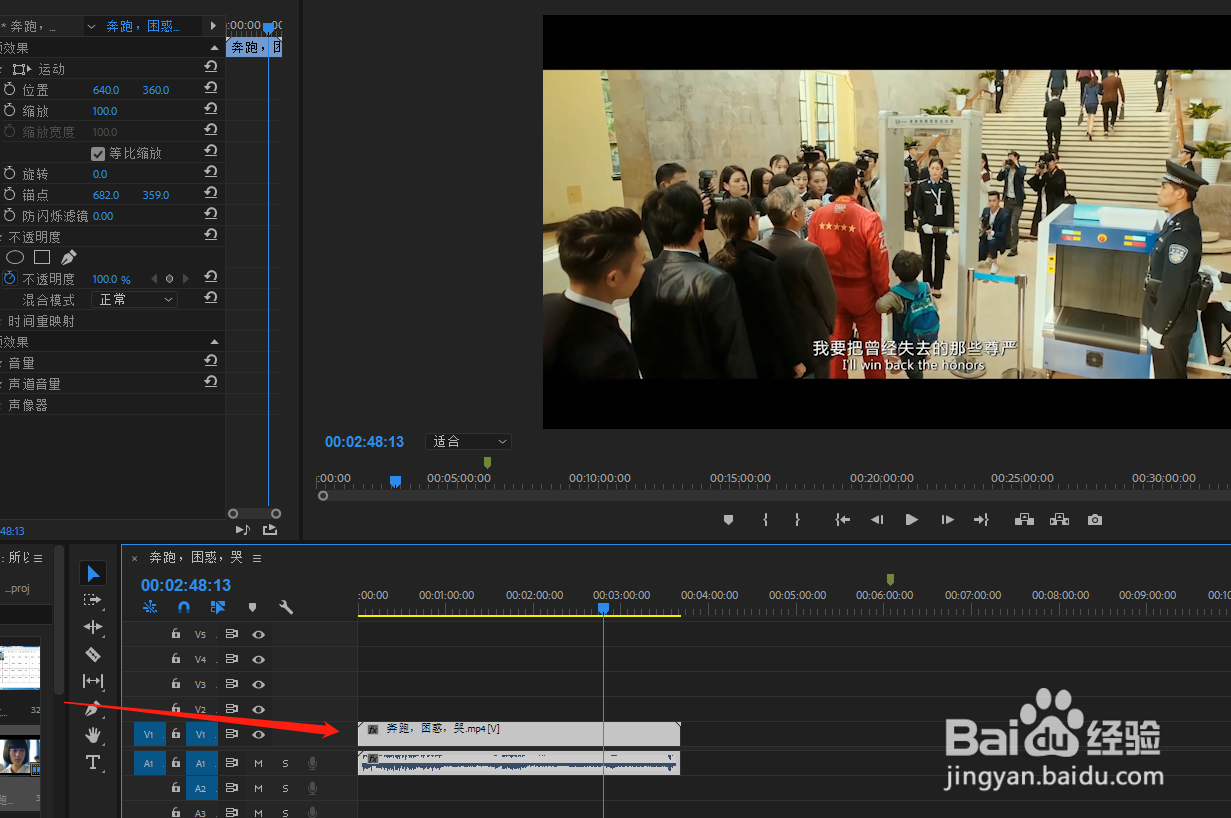Image resolution: width=1231 pixels, height=818 pixels.
Task: Select the Track Select Forward tool
Action: pyautogui.click(x=93, y=600)
